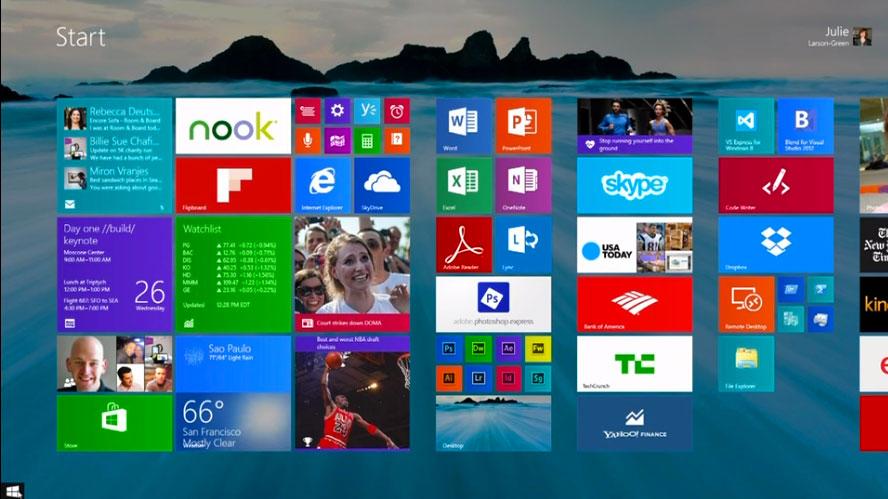
Task: Open the Finance Watchlist tile
Action: pyautogui.click(x=233, y=274)
